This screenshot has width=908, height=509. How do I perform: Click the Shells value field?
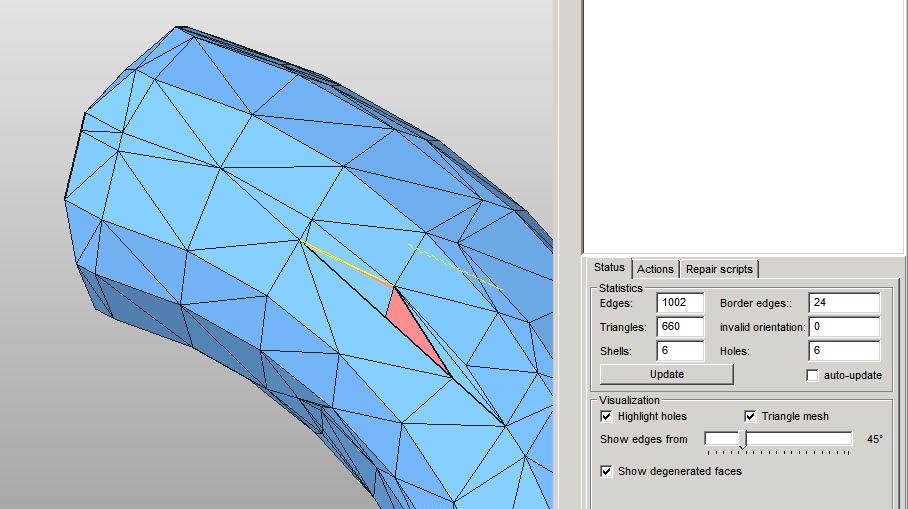(x=680, y=351)
